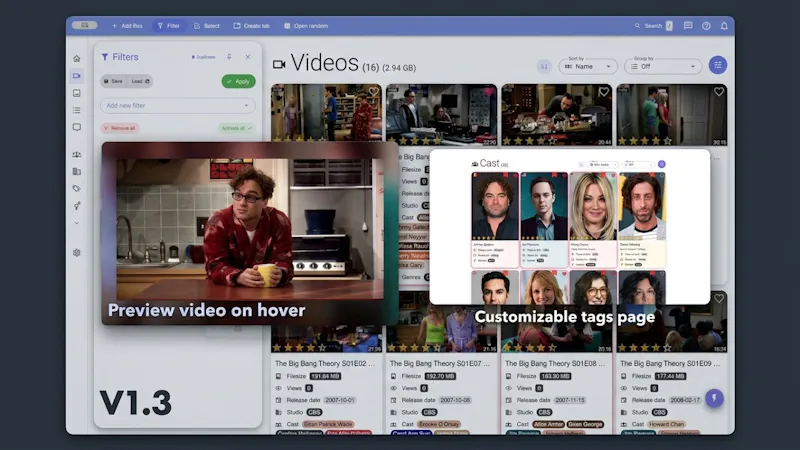Open the first video thumbnail in top row
Viewport: 800px width, 450px height.
coord(327,113)
